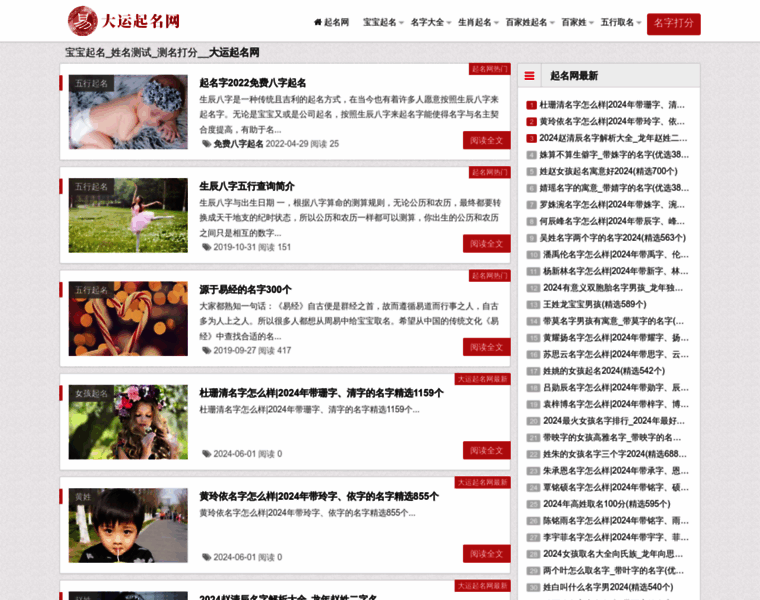760x600 pixels.
Task: Open the flower crown girl thumbnail
Action: [x=128, y=422]
